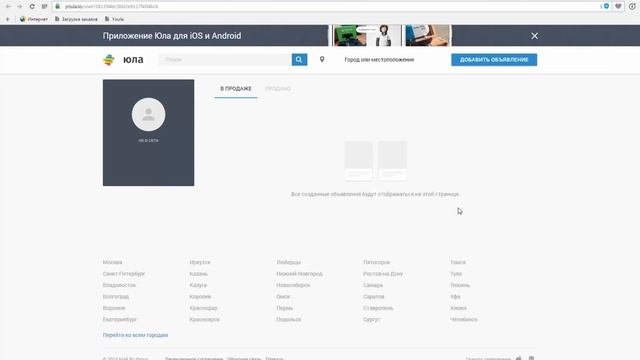640x360 pixels.
Task: Go forward with the browser forward arrow
Action: [x=20, y=7]
